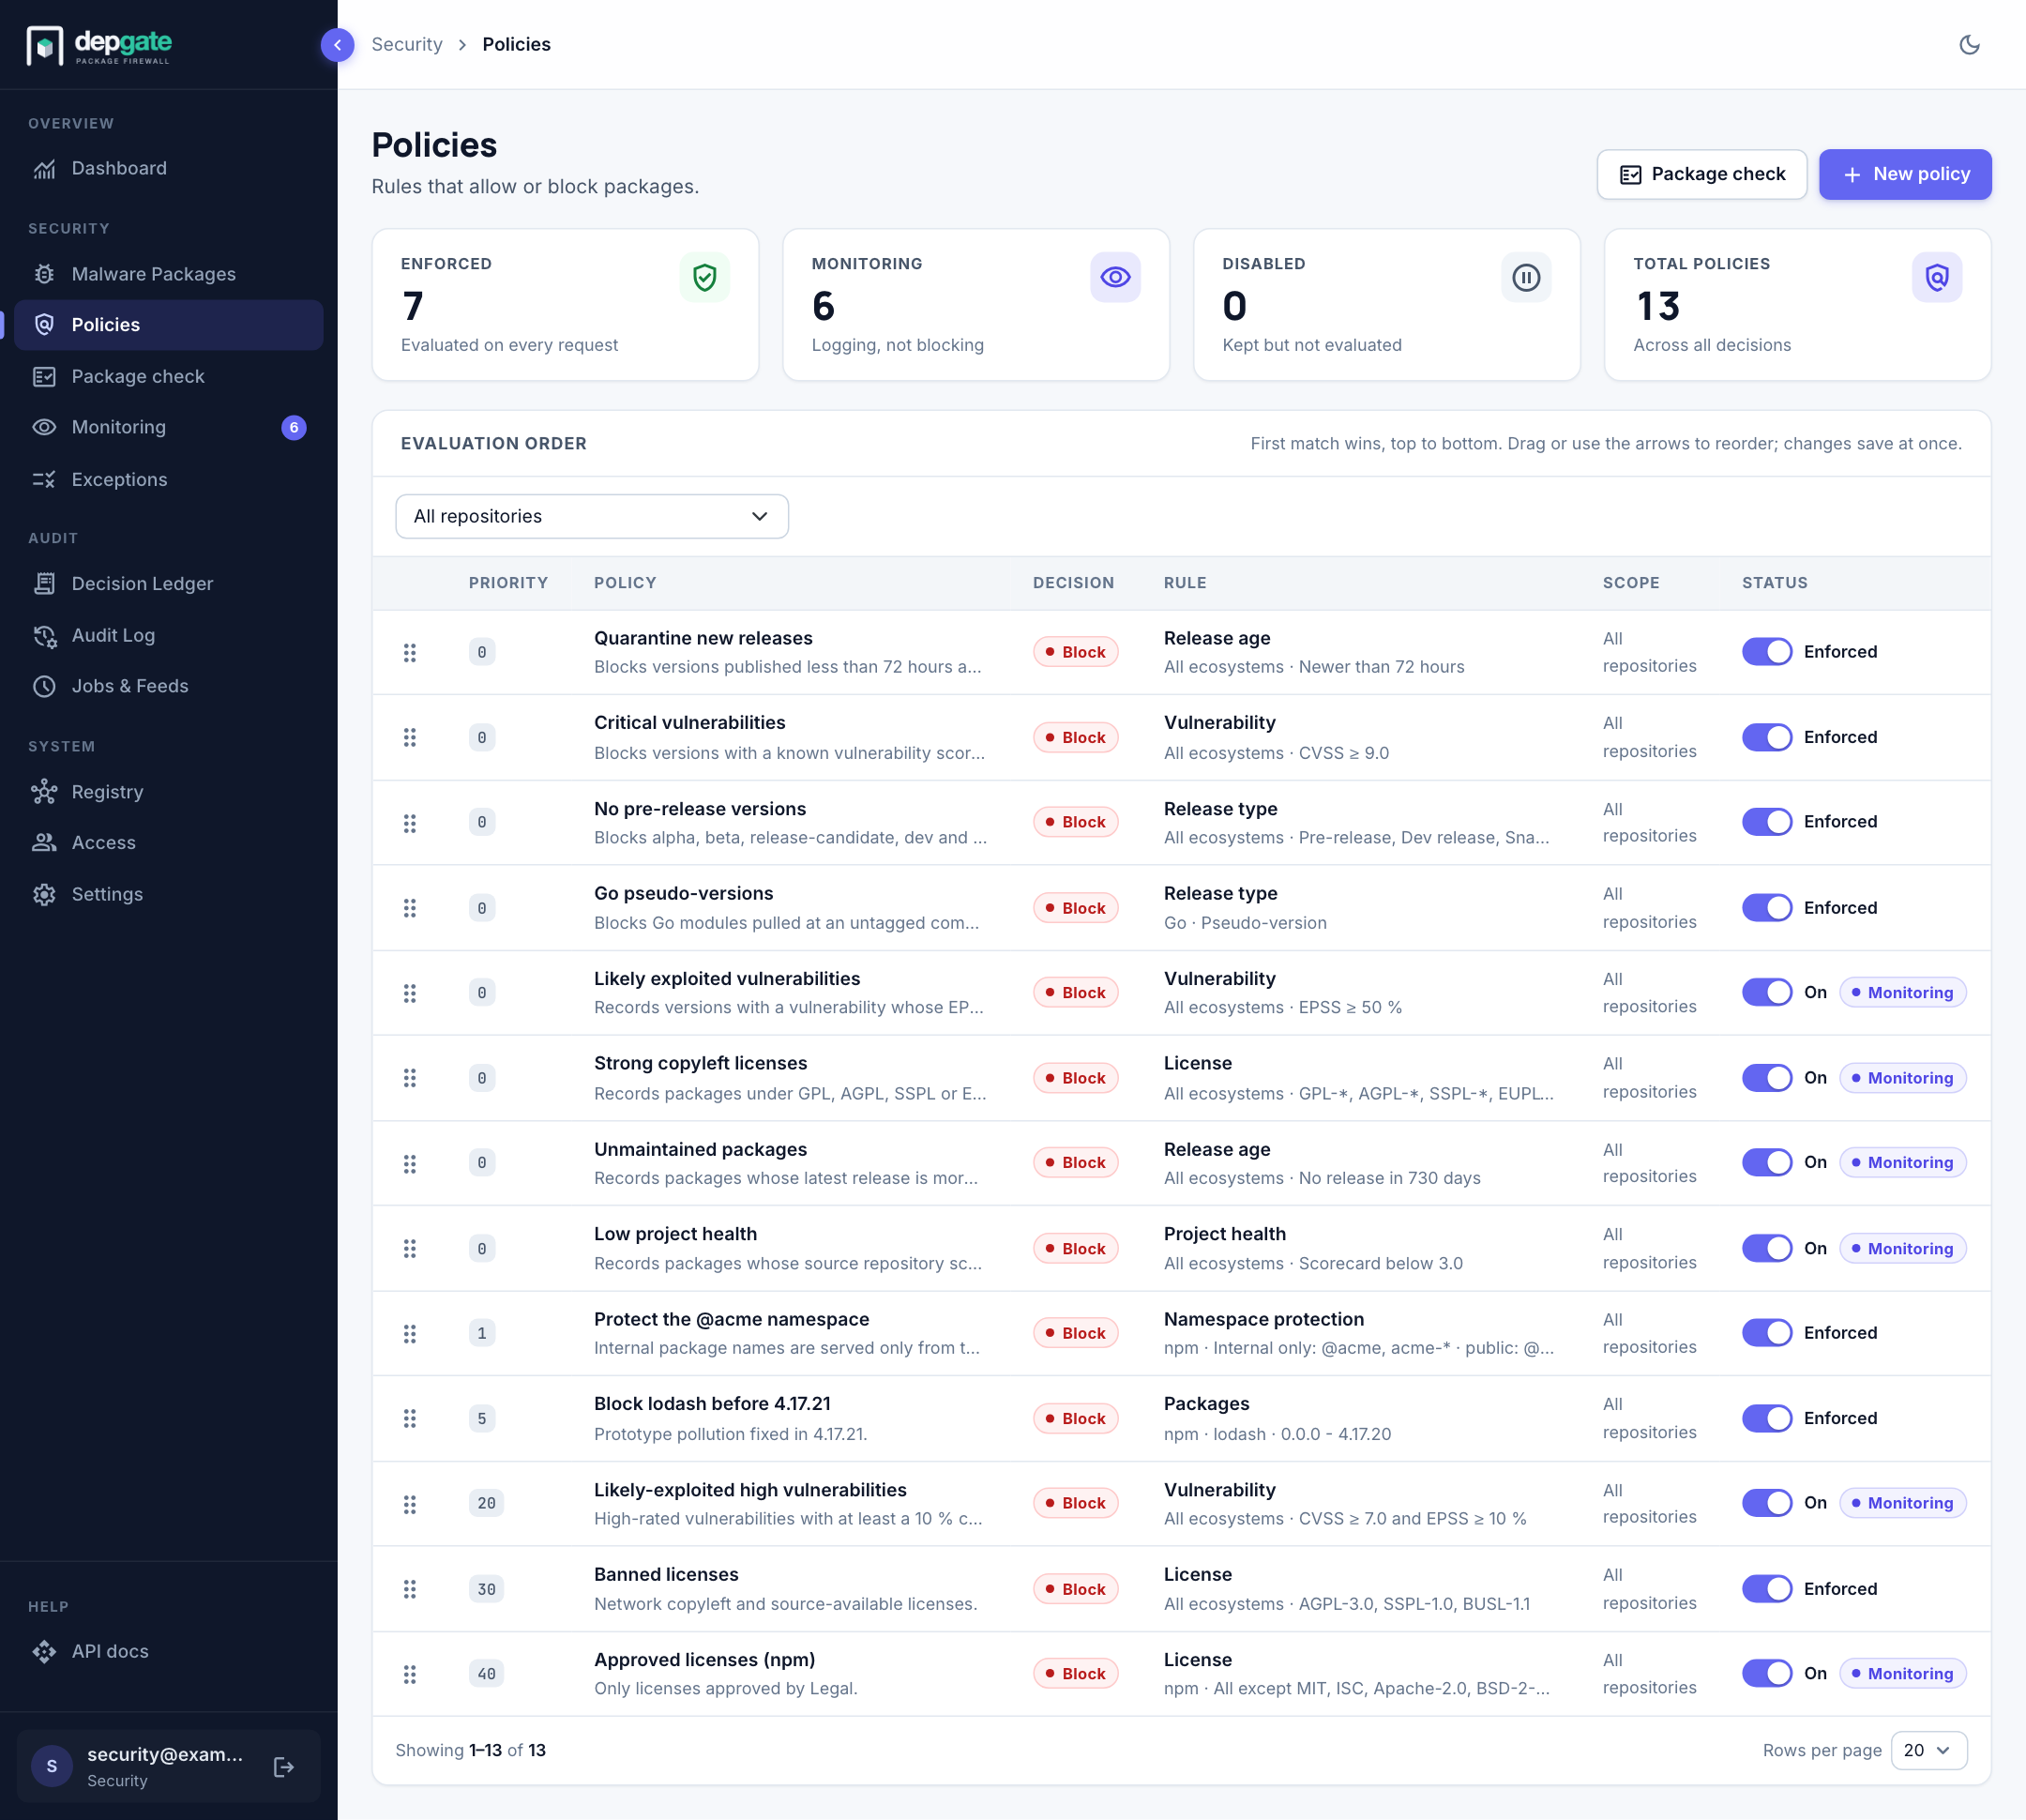Click the Security breadcrumb link
This screenshot has height=1820, width=2026.
coord(406,44)
